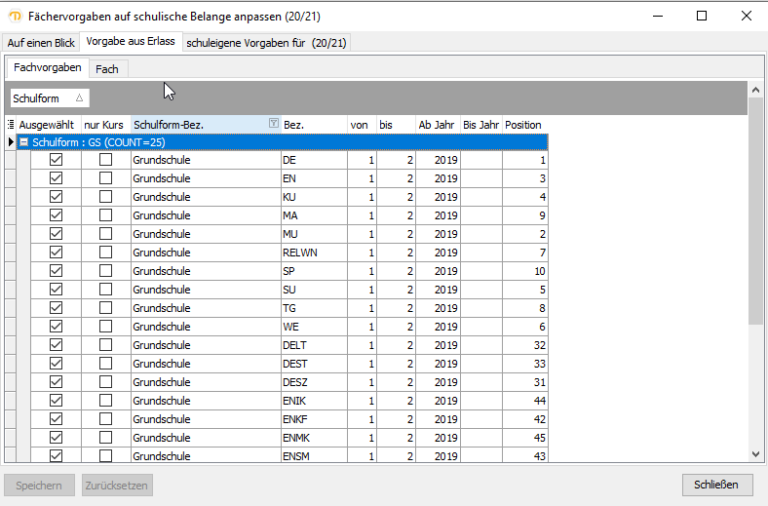This screenshot has width=768, height=506.
Task: Sort by the Position column header
Action: (x=524, y=125)
